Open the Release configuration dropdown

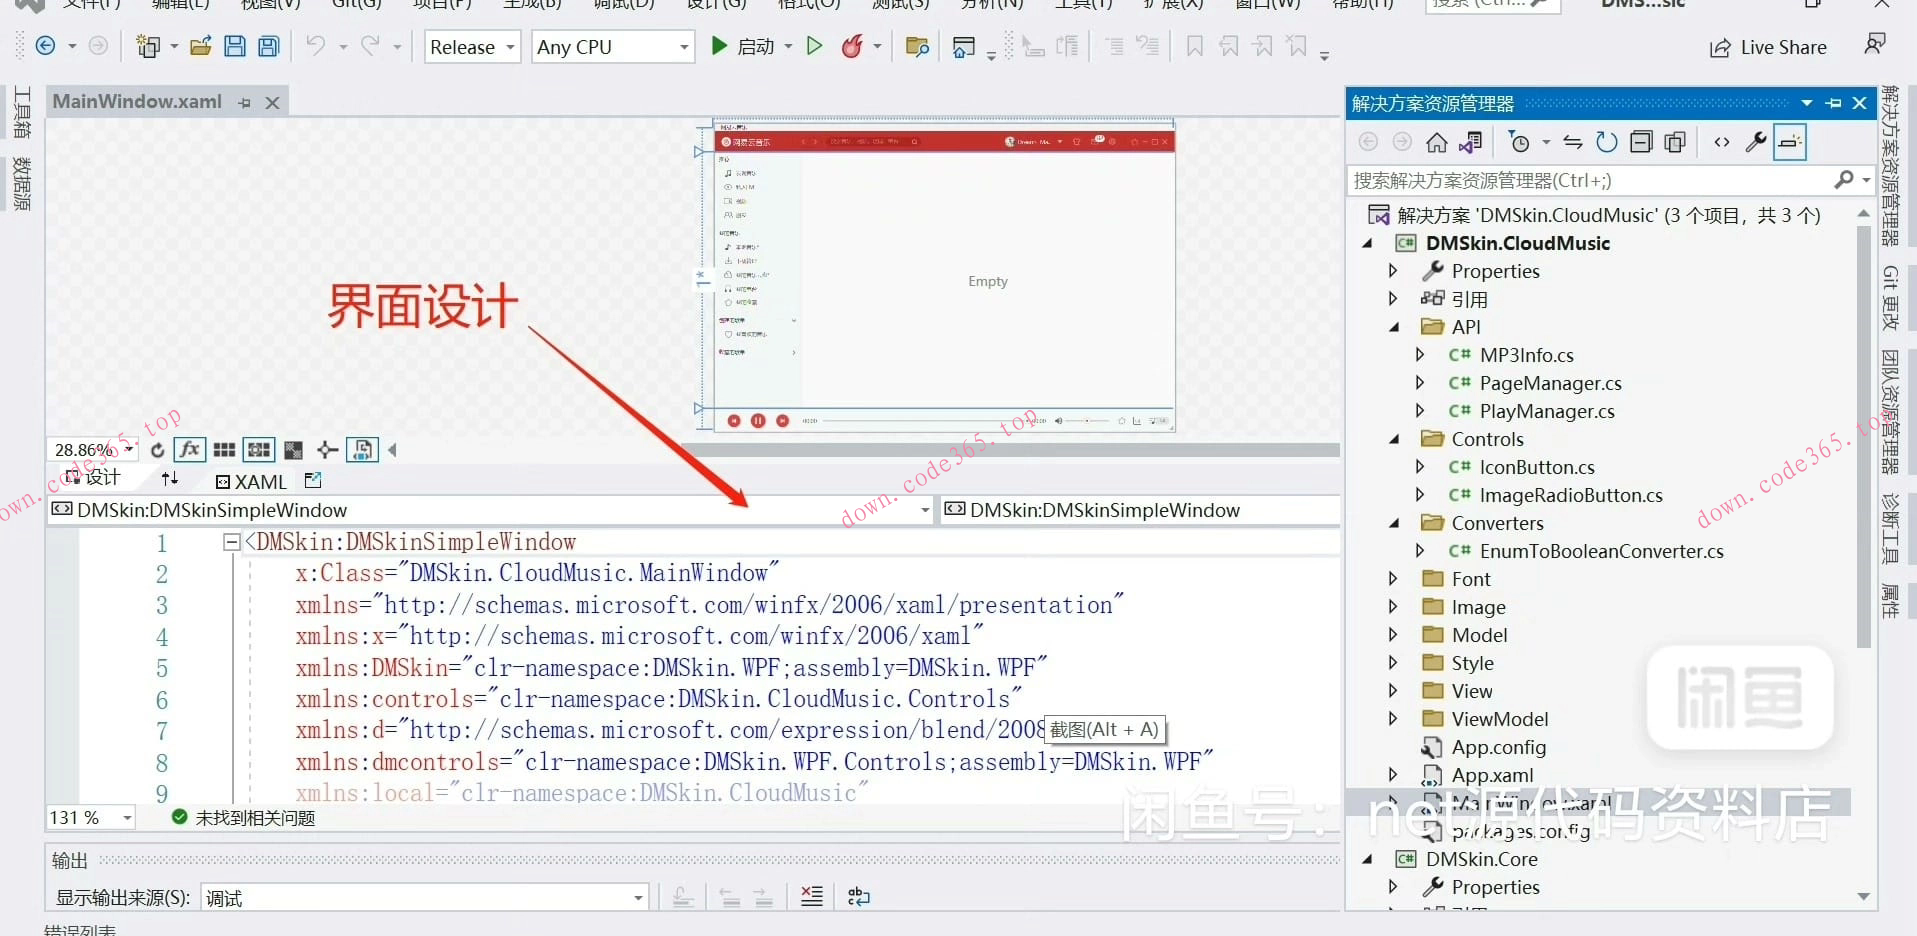pos(472,47)
